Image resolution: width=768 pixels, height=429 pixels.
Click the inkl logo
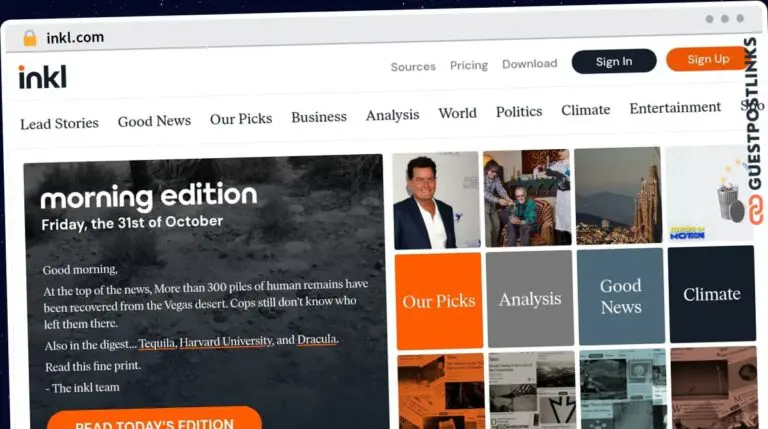point(43,77)
